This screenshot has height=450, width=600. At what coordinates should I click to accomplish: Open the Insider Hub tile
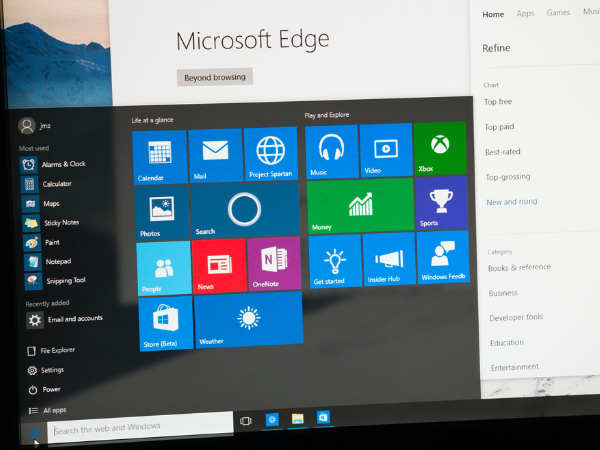tap(388, 259)
